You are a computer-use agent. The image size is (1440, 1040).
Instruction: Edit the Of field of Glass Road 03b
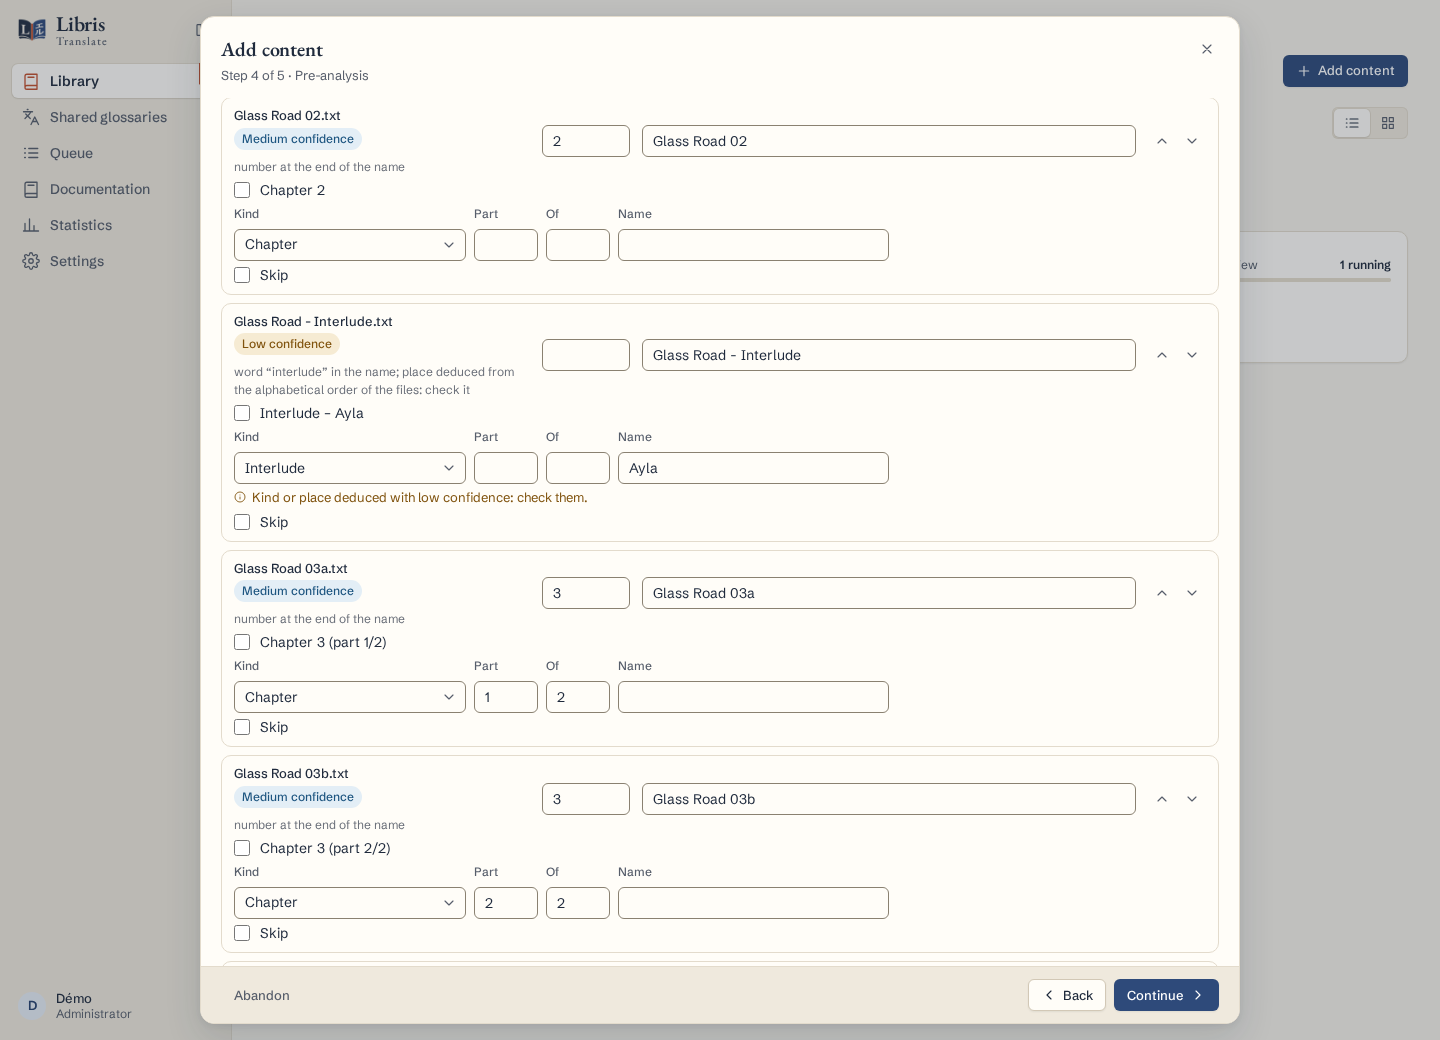tap(578, 903)
